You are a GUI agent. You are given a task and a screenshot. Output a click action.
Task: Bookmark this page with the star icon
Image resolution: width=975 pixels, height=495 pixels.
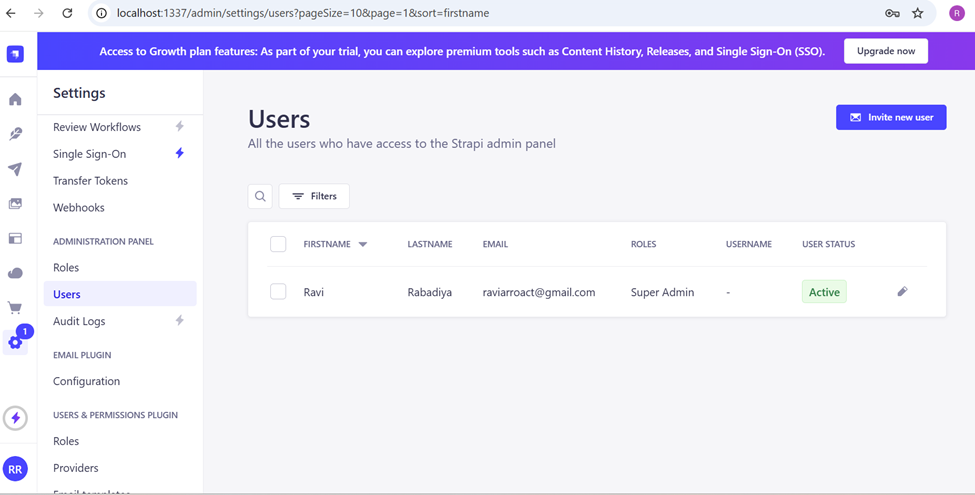(918, 13)
